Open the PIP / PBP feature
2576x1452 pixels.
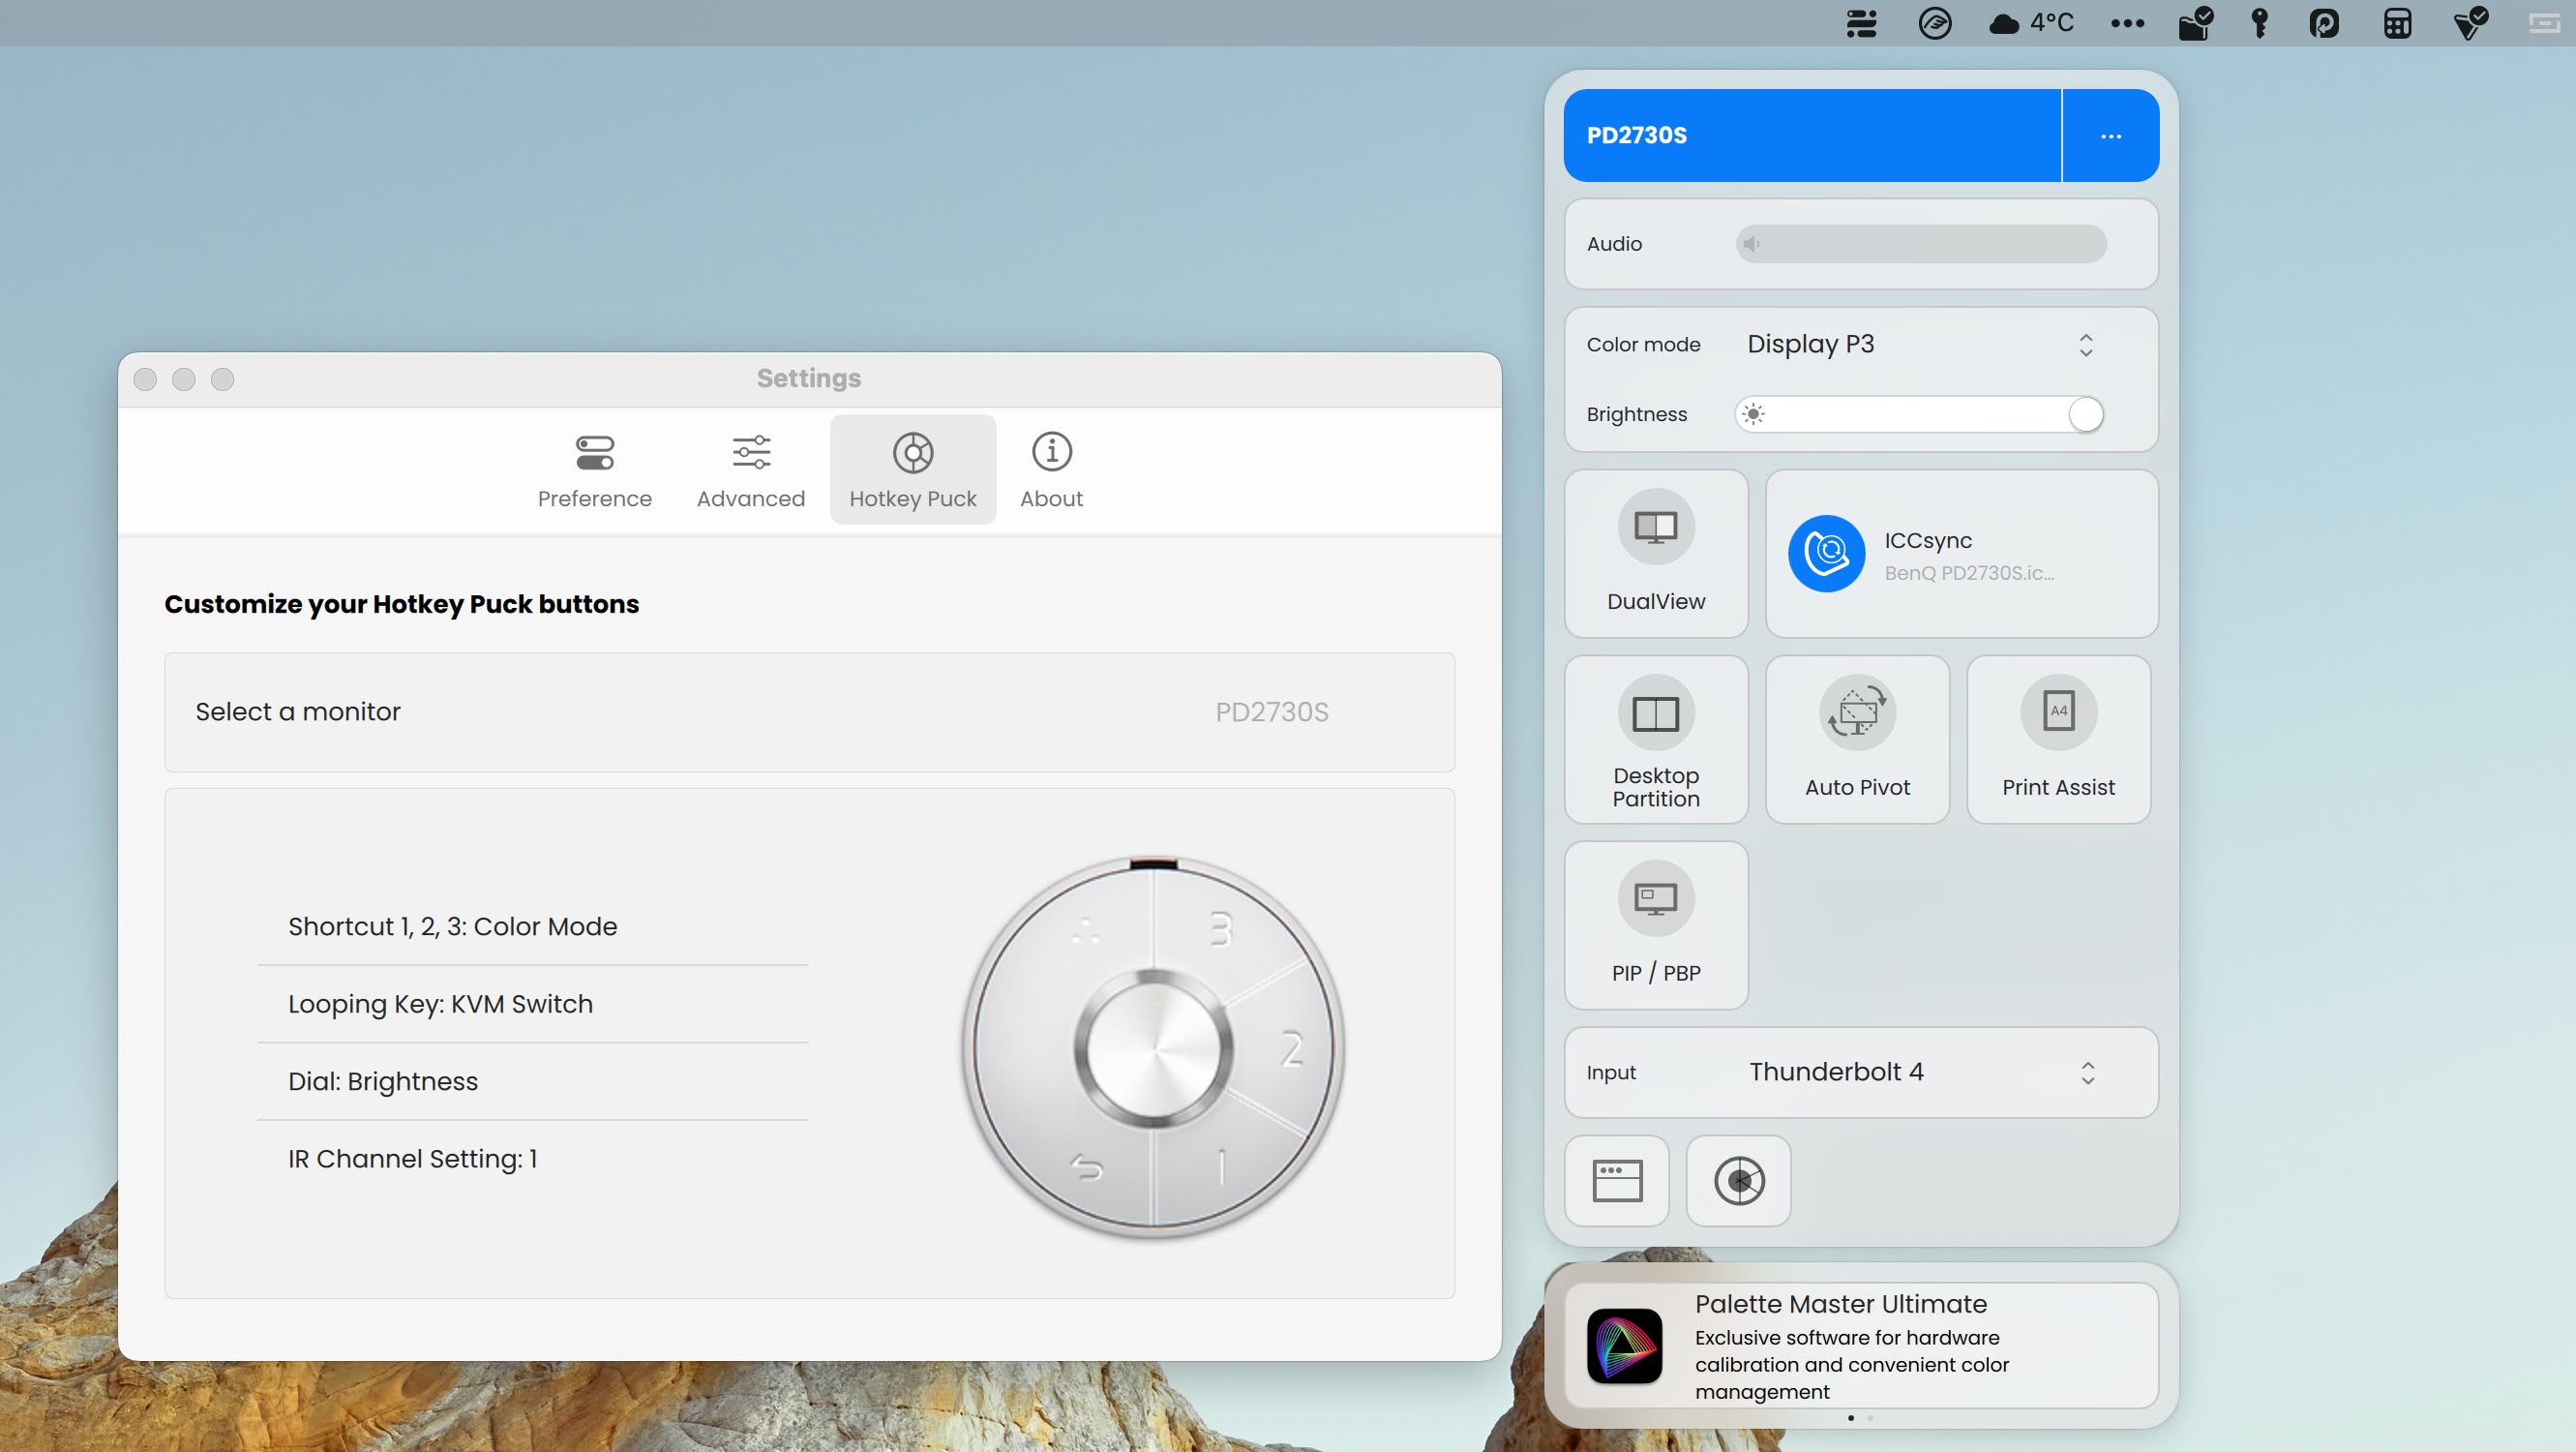(x=1656, y=926)
